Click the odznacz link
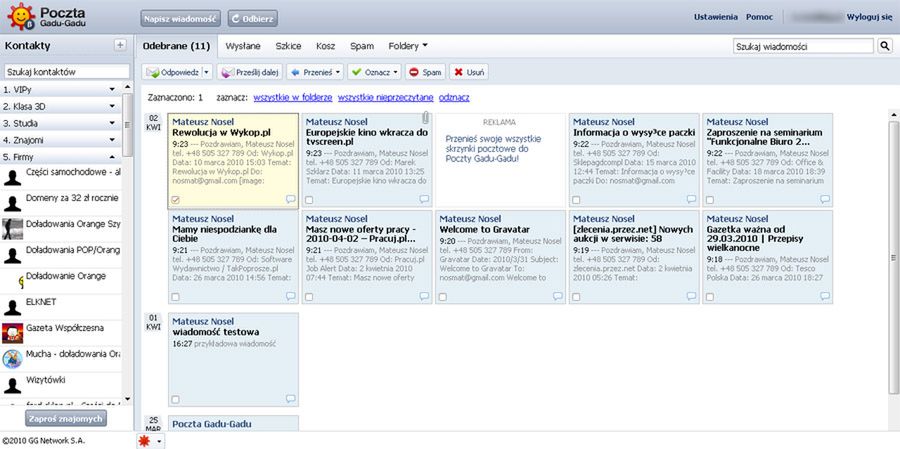Image resolution: width=900 pixels, height=449 pixels. pyautogui.click(x=454, y=98)
